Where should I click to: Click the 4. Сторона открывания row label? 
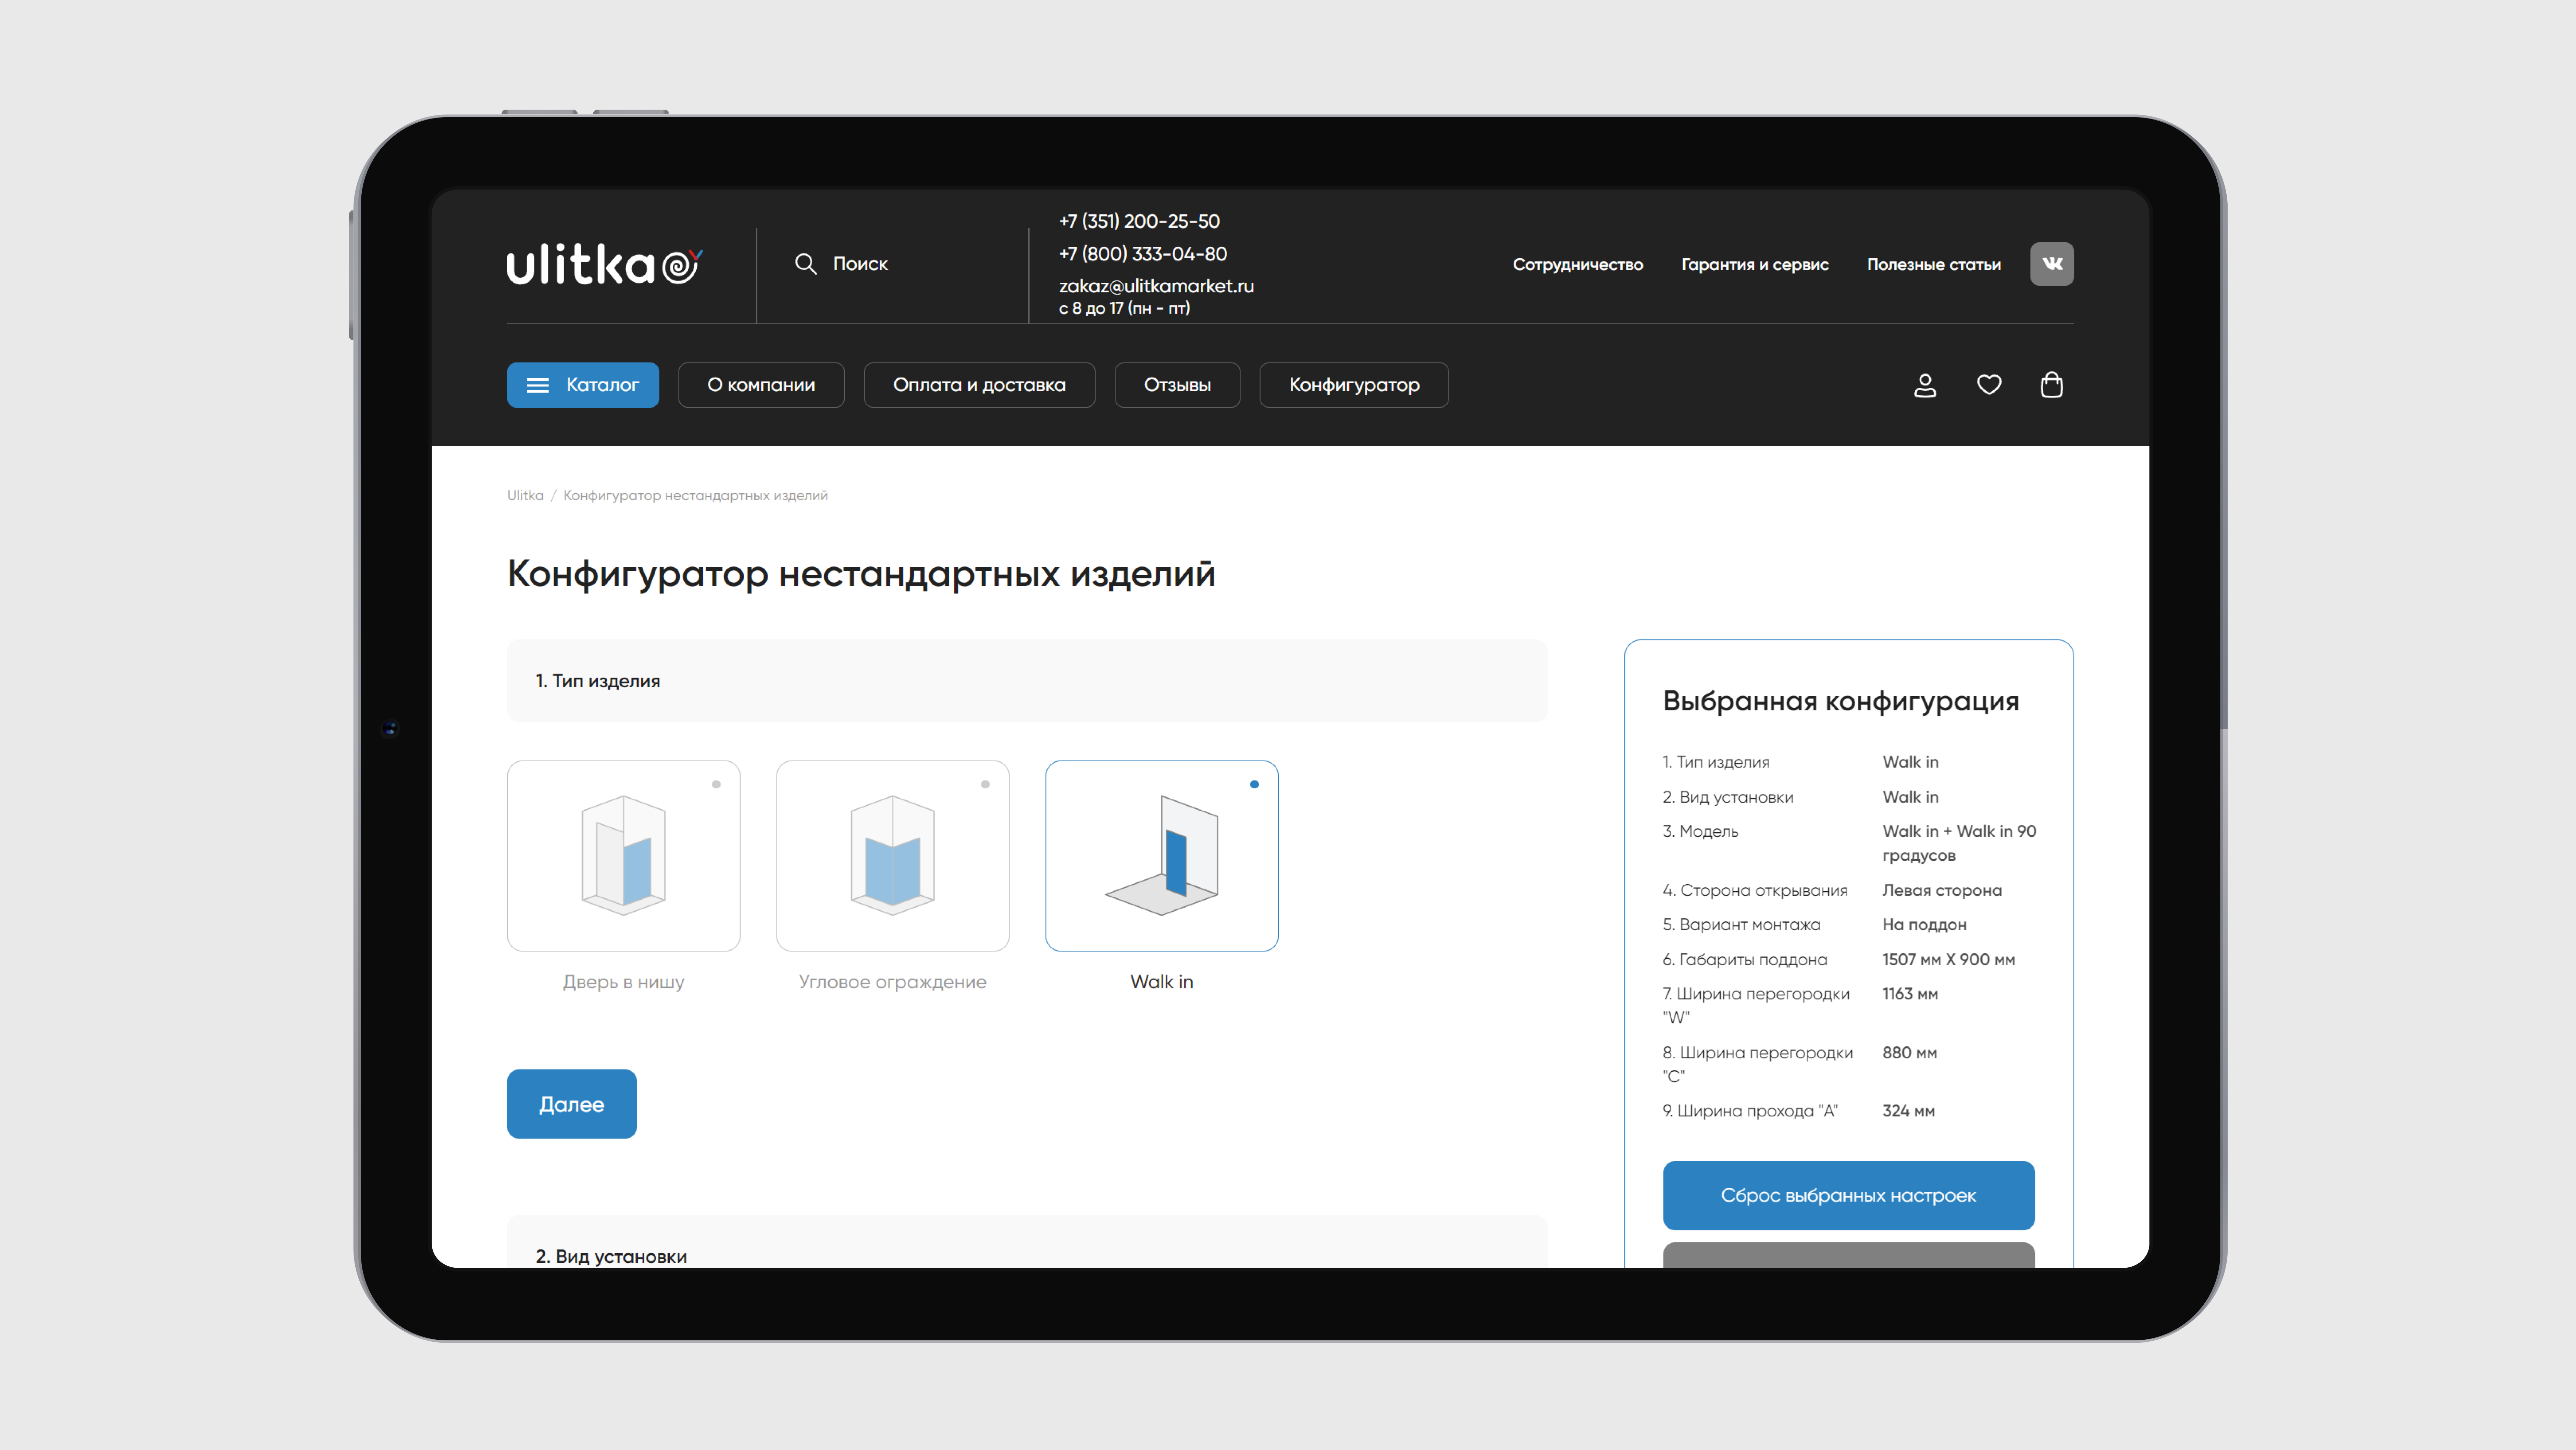pos(1755,890)
